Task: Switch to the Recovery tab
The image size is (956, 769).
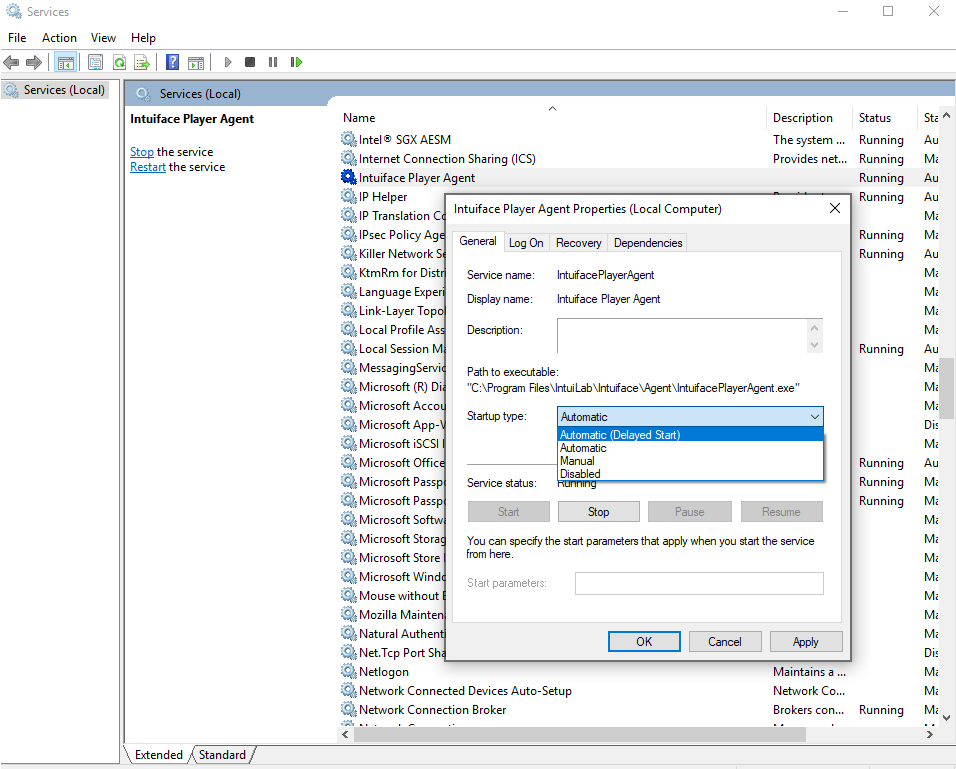Action: click(x=579, y=243)
